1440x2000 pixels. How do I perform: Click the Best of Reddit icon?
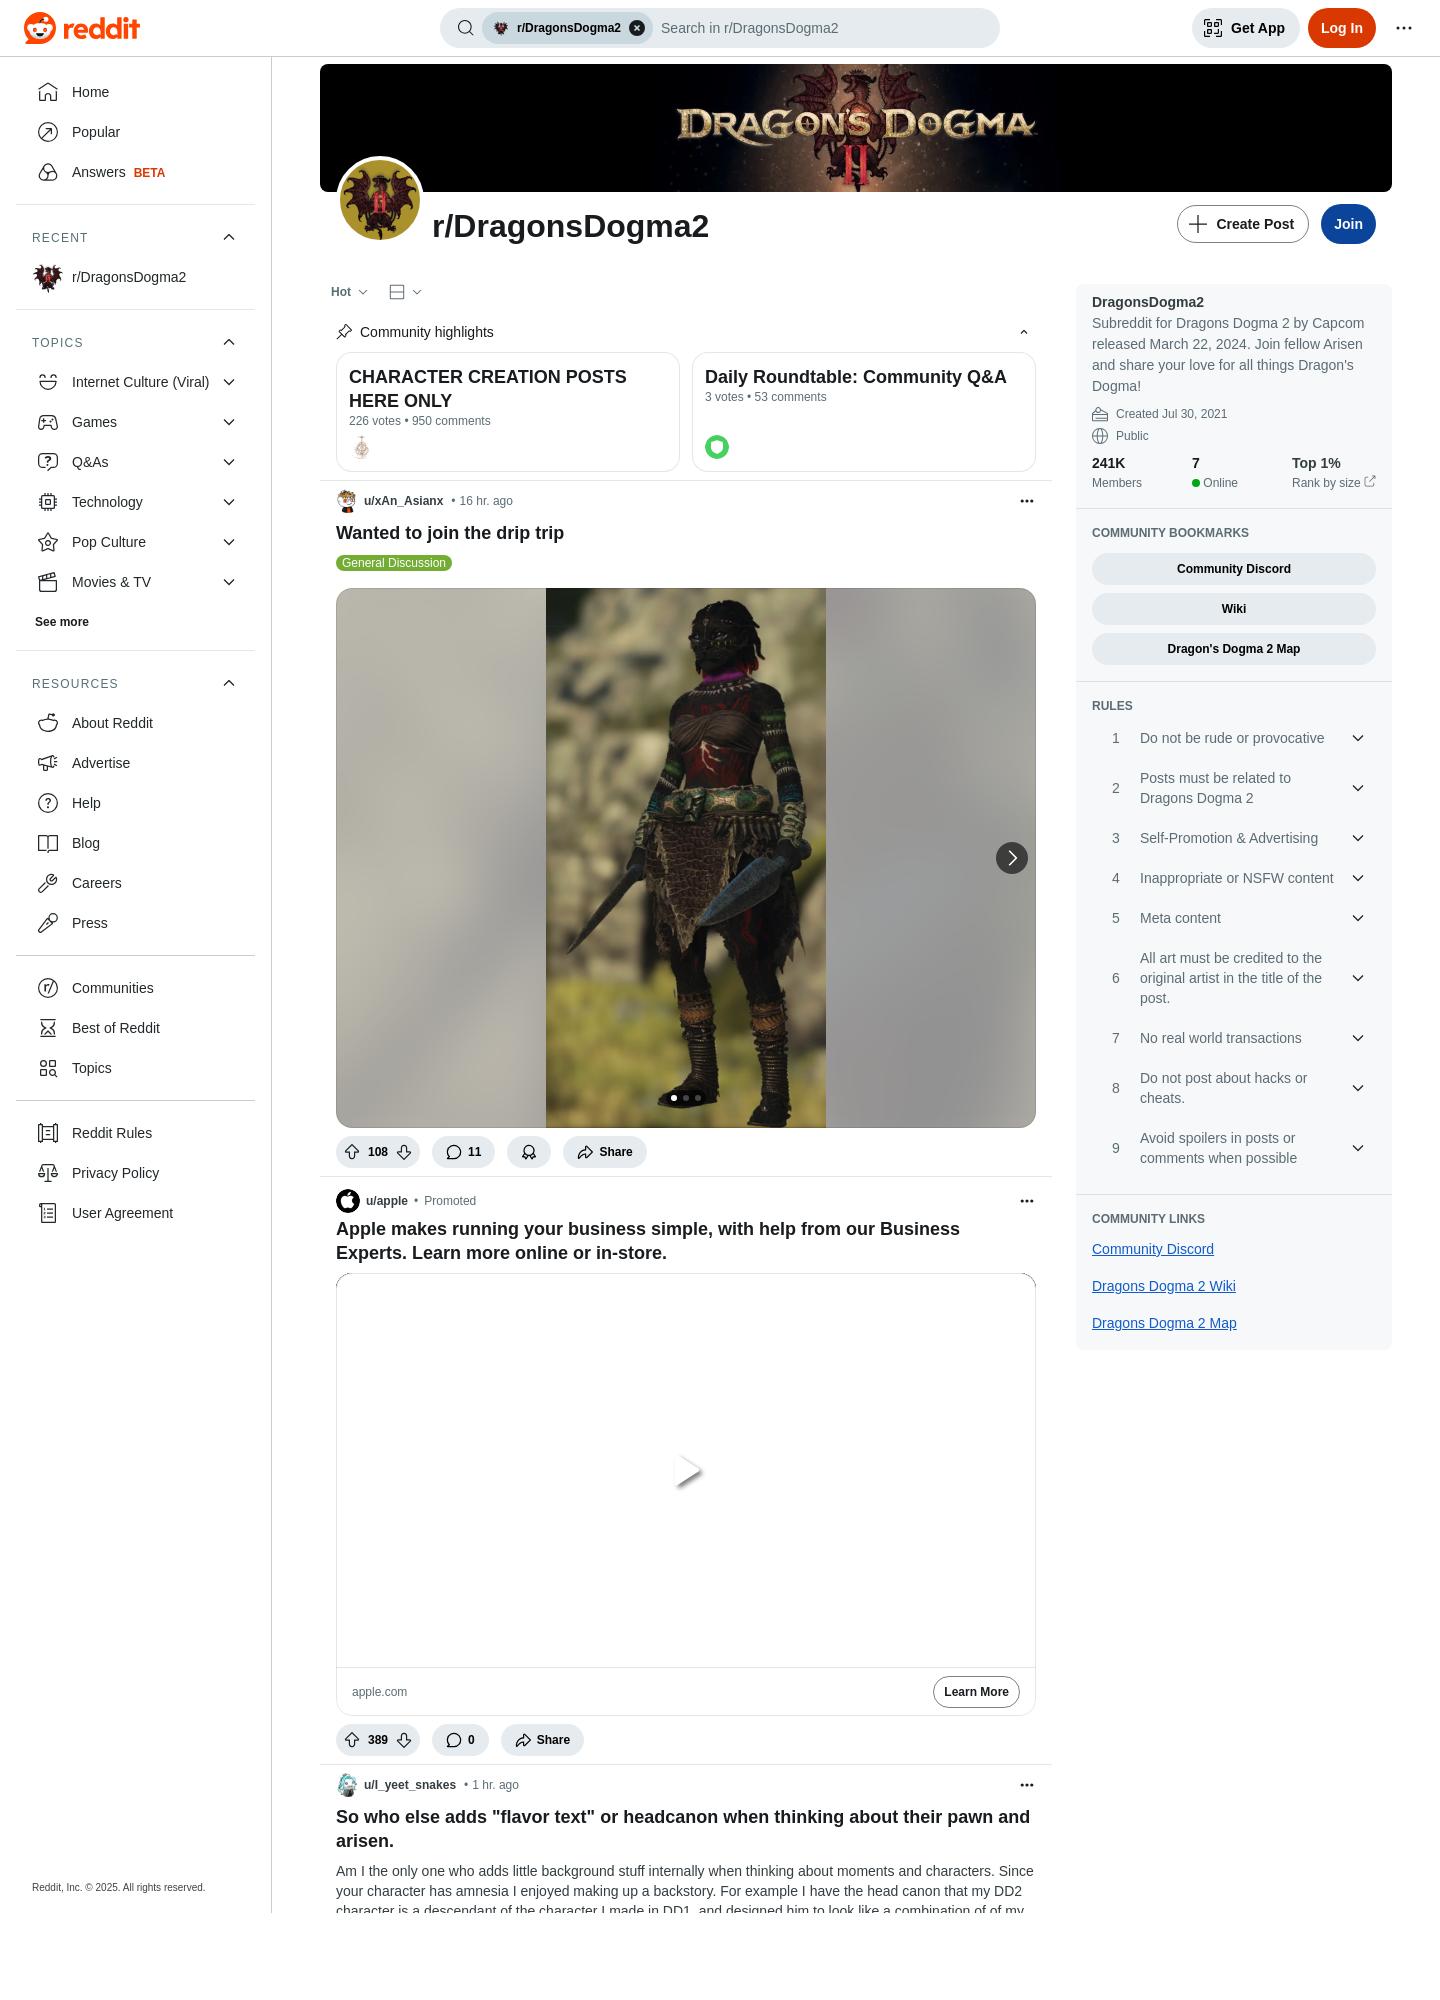tap(48, 1028)
